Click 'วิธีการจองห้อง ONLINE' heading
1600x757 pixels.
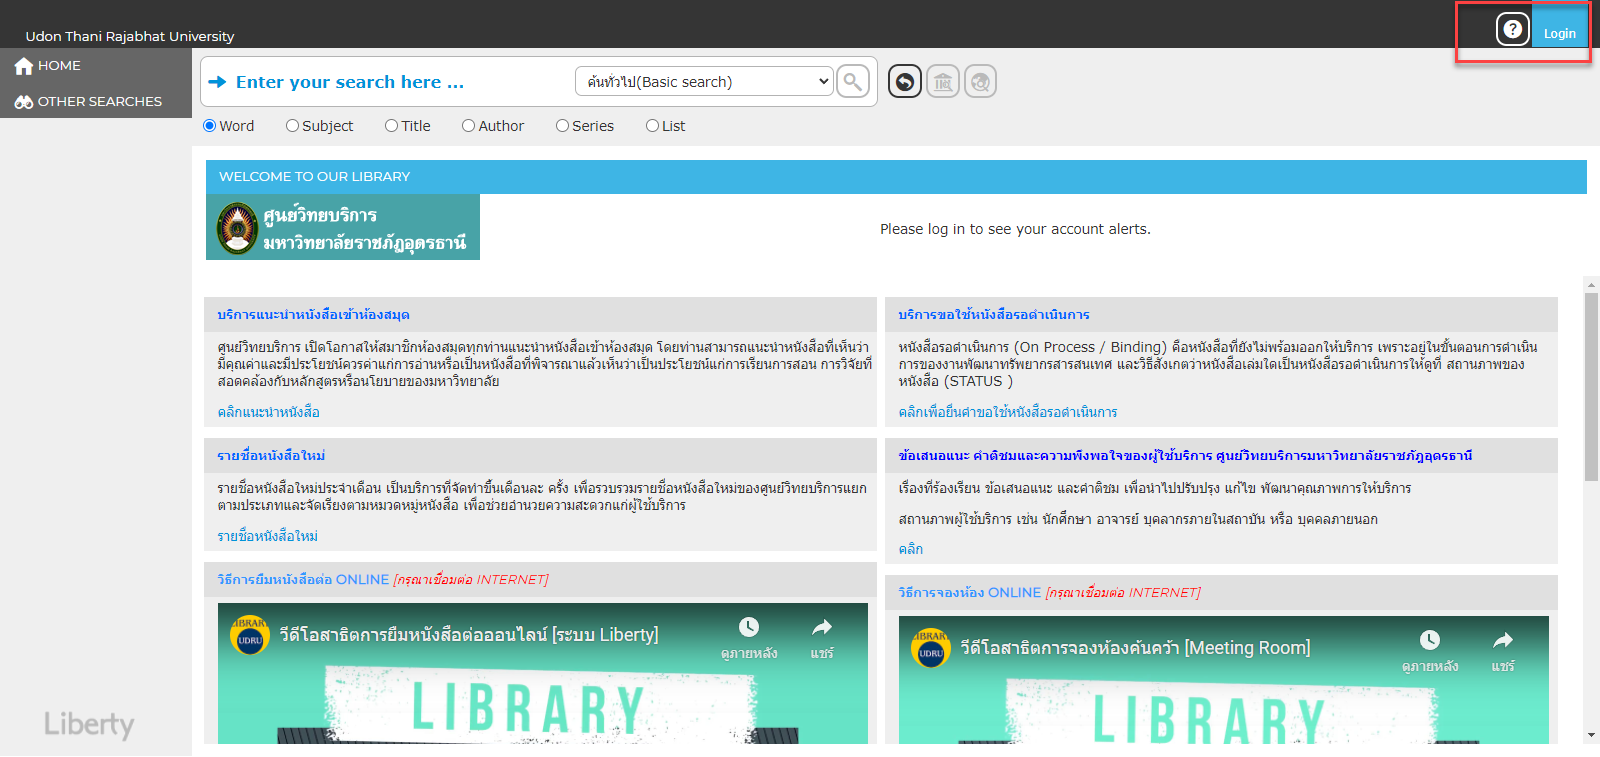tap(970, 593)
